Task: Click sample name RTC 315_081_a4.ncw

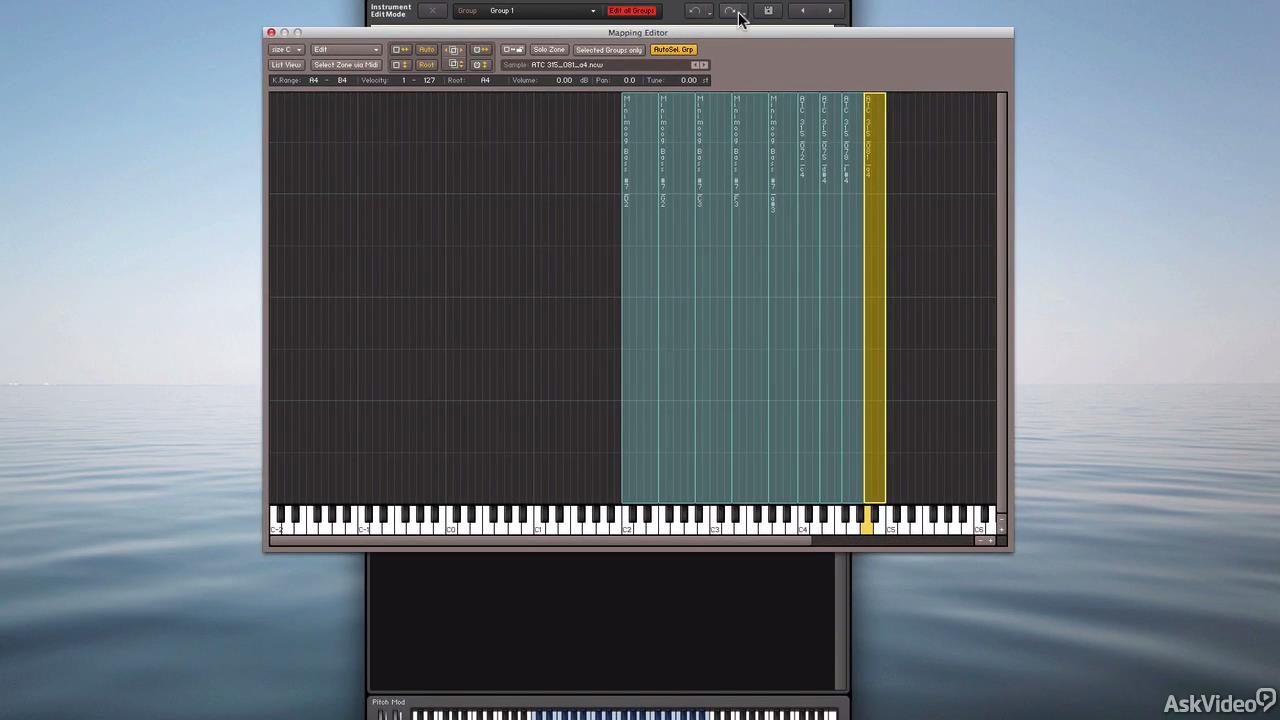Action: point(567,65)
